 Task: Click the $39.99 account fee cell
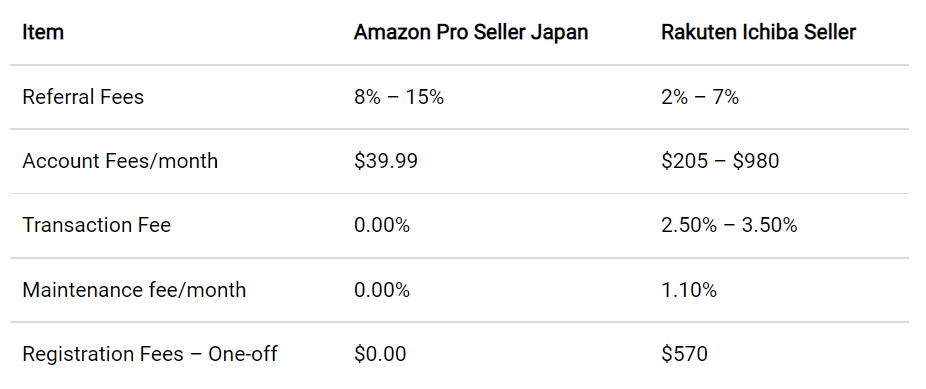(386, 161)
